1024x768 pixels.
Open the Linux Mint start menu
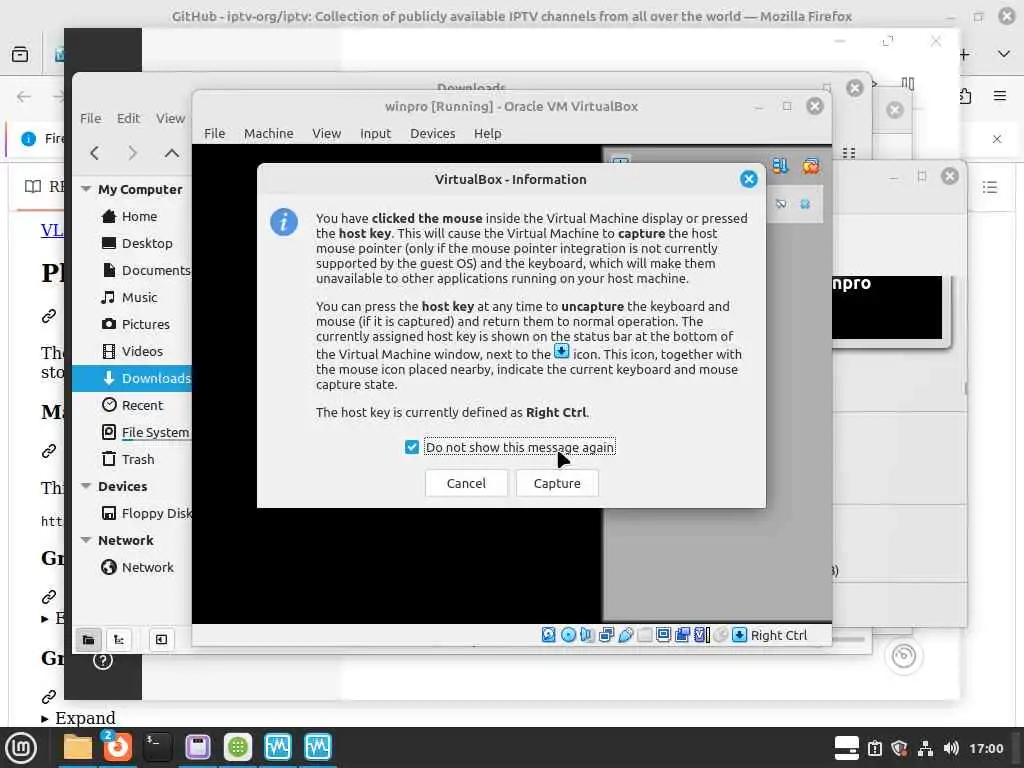point(20,747)
